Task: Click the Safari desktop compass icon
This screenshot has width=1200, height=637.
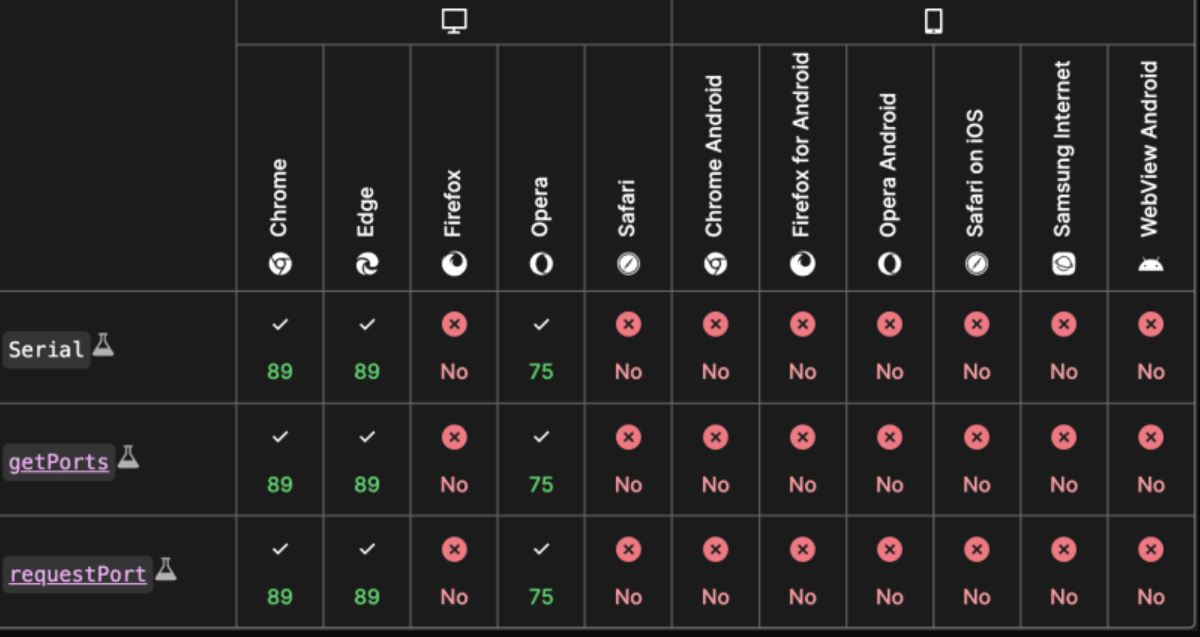Action: [x=628, y=264]
